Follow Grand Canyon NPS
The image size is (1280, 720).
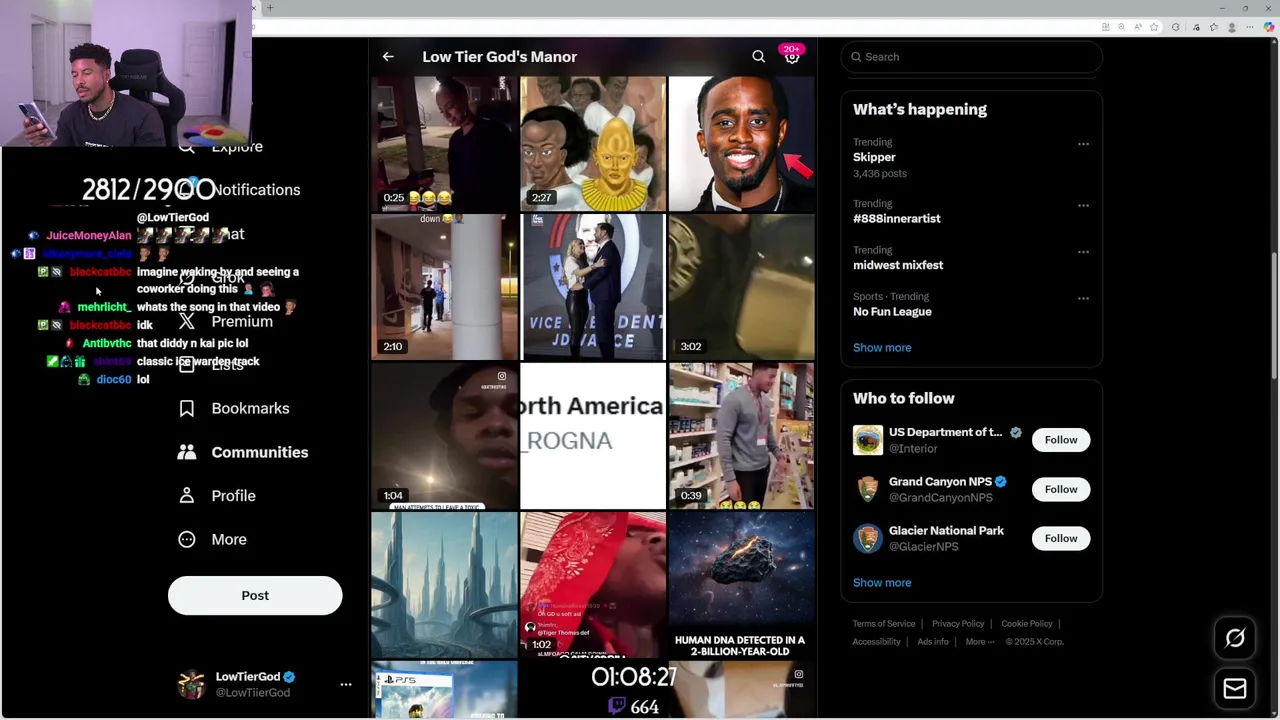[1061, 489]
